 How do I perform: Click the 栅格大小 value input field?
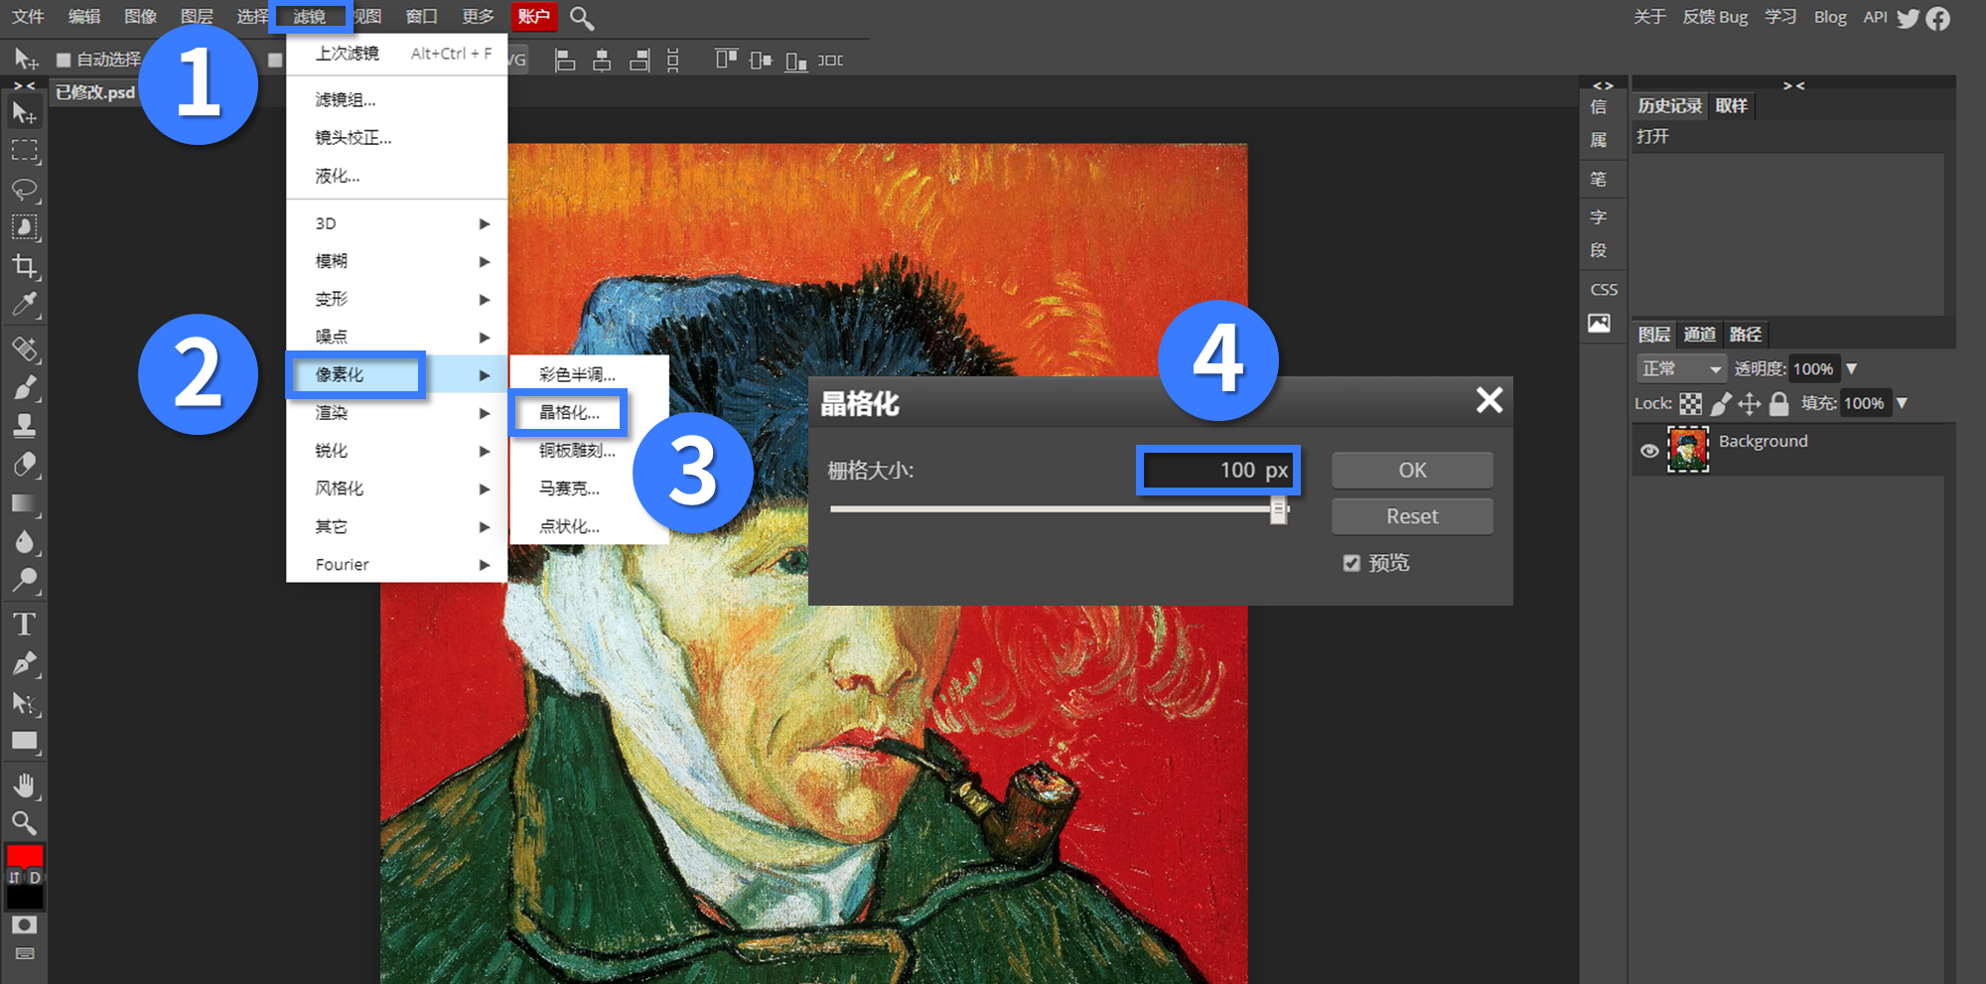coord(1218,470)
